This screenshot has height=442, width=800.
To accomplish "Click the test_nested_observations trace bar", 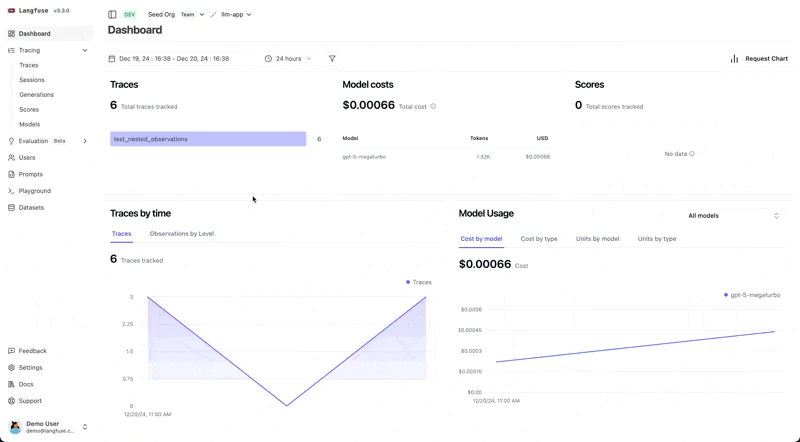I will pyautogui.click(x=208, y=139).
